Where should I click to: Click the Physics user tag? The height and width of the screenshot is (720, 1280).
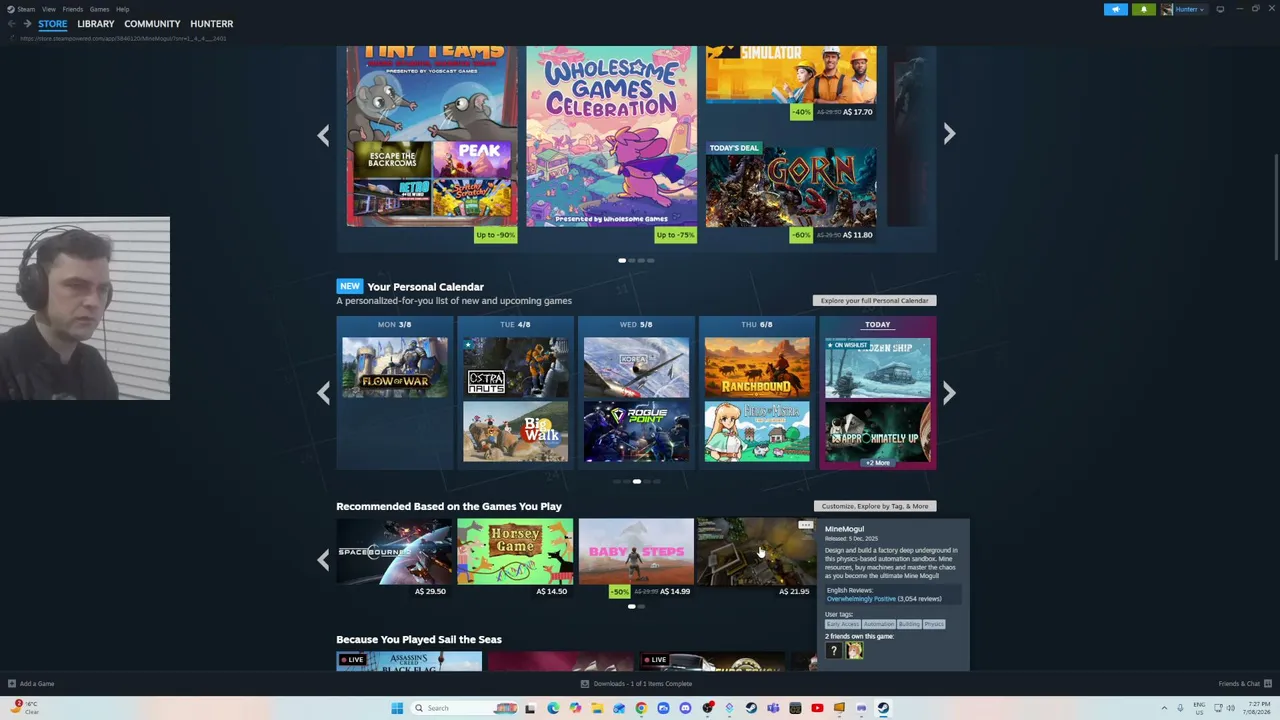(x=934, y=624)
